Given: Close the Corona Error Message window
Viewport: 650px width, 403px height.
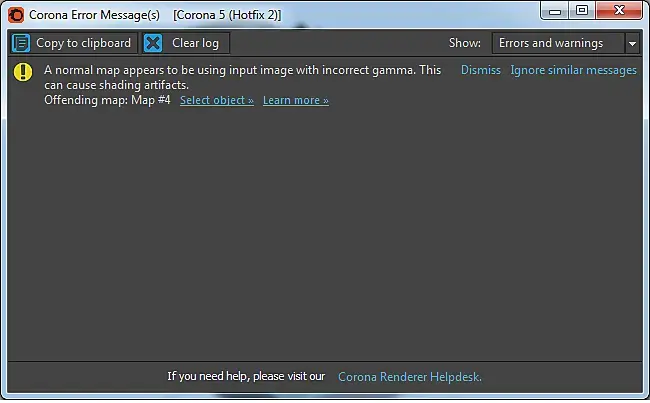Looking at the screenshot, I should [619, 11].
